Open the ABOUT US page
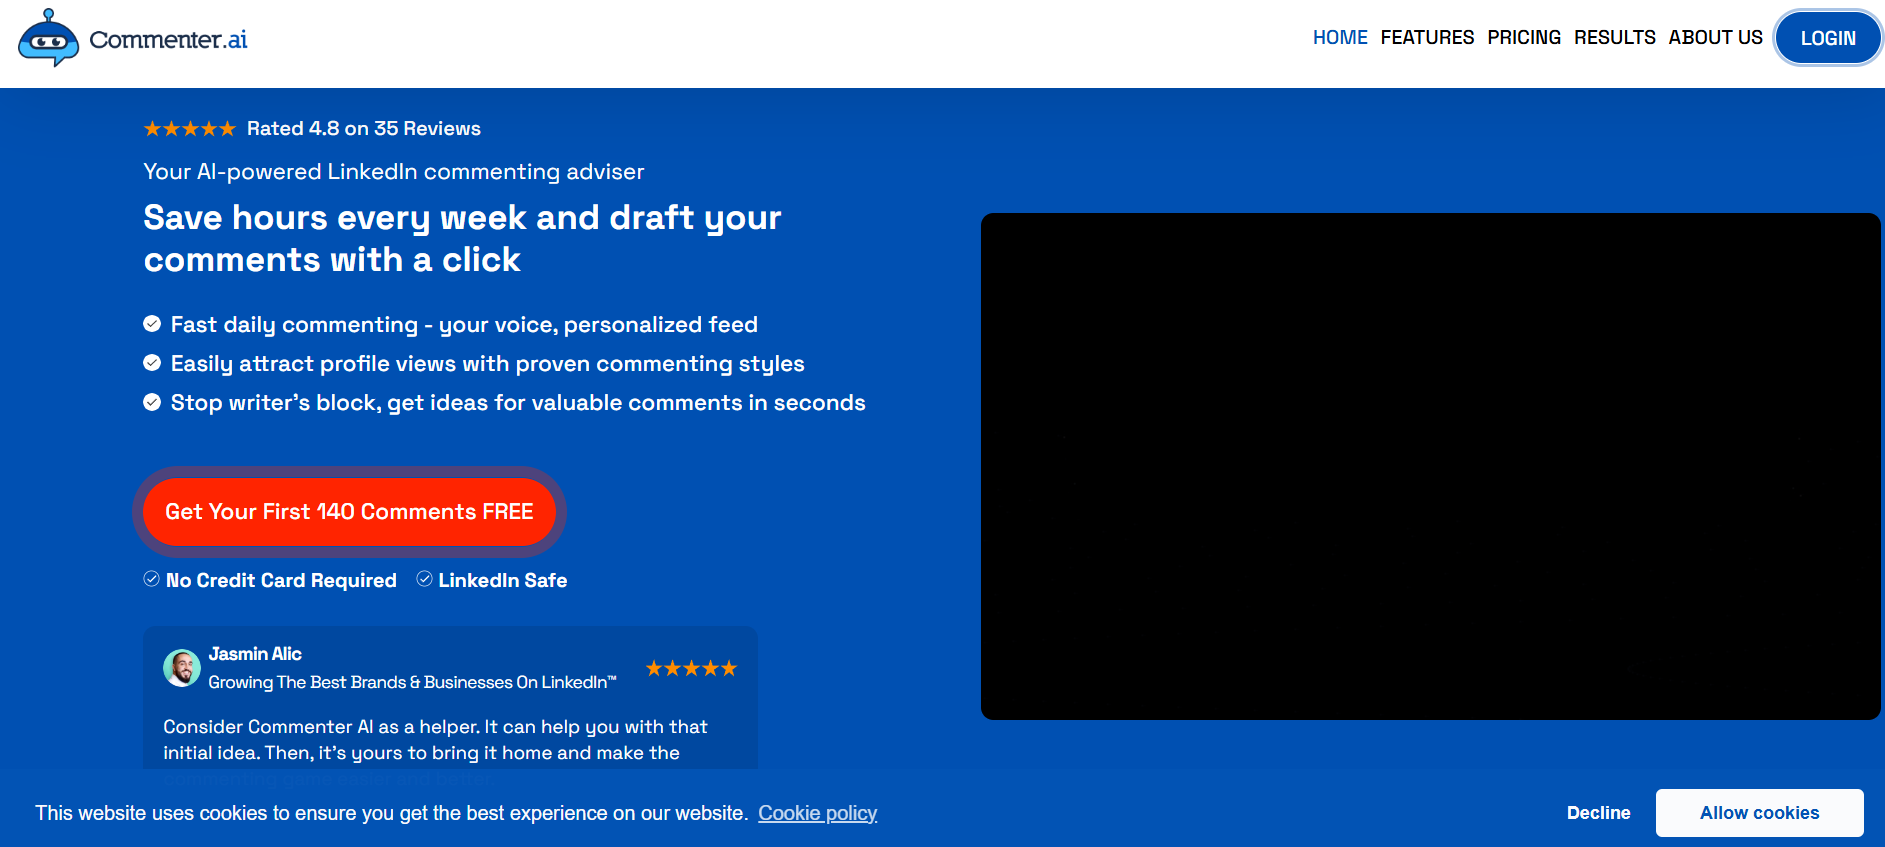Screen dimensions: 1885x847 click(x=1715, y=37)
